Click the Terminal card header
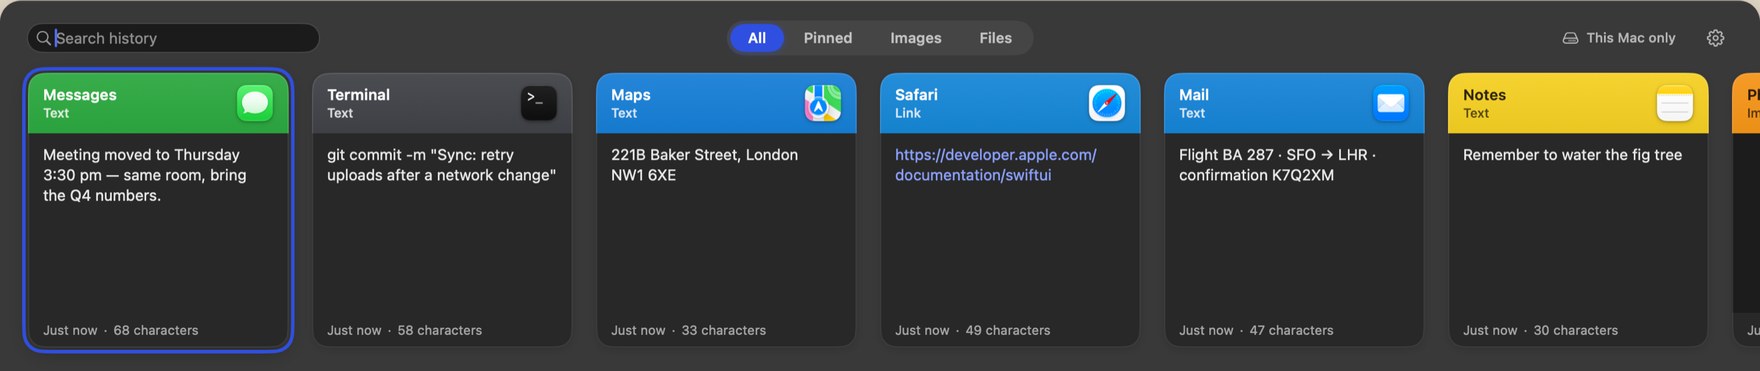This screenshot has height=371, width=1760. [x=442, y=103]
